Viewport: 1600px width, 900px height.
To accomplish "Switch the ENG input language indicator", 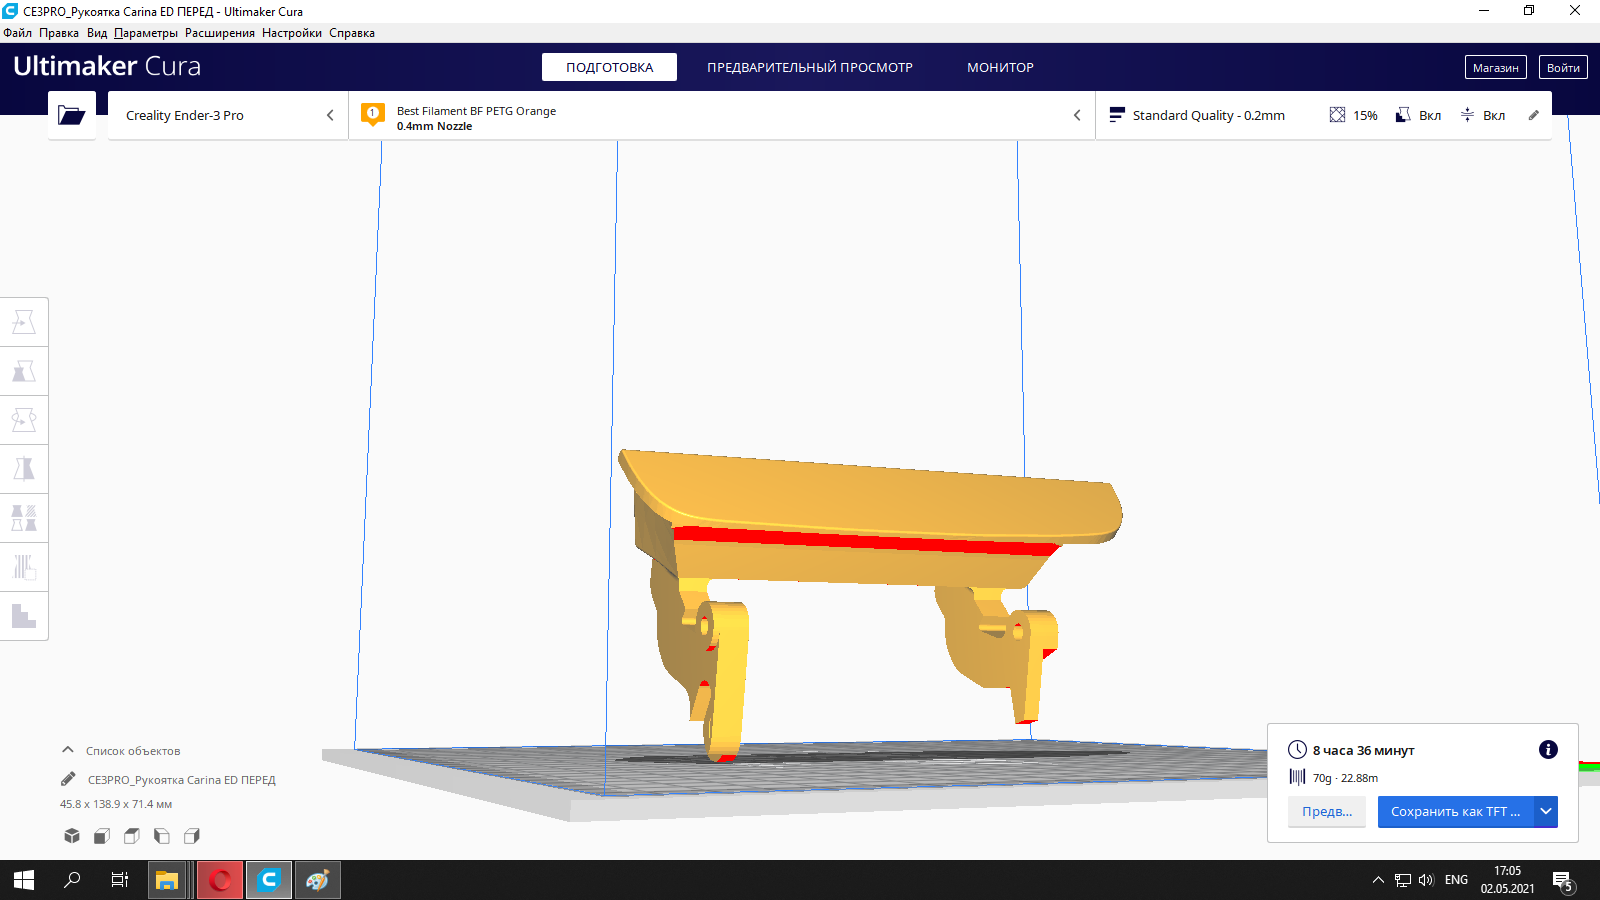I will click(1457, 880).
